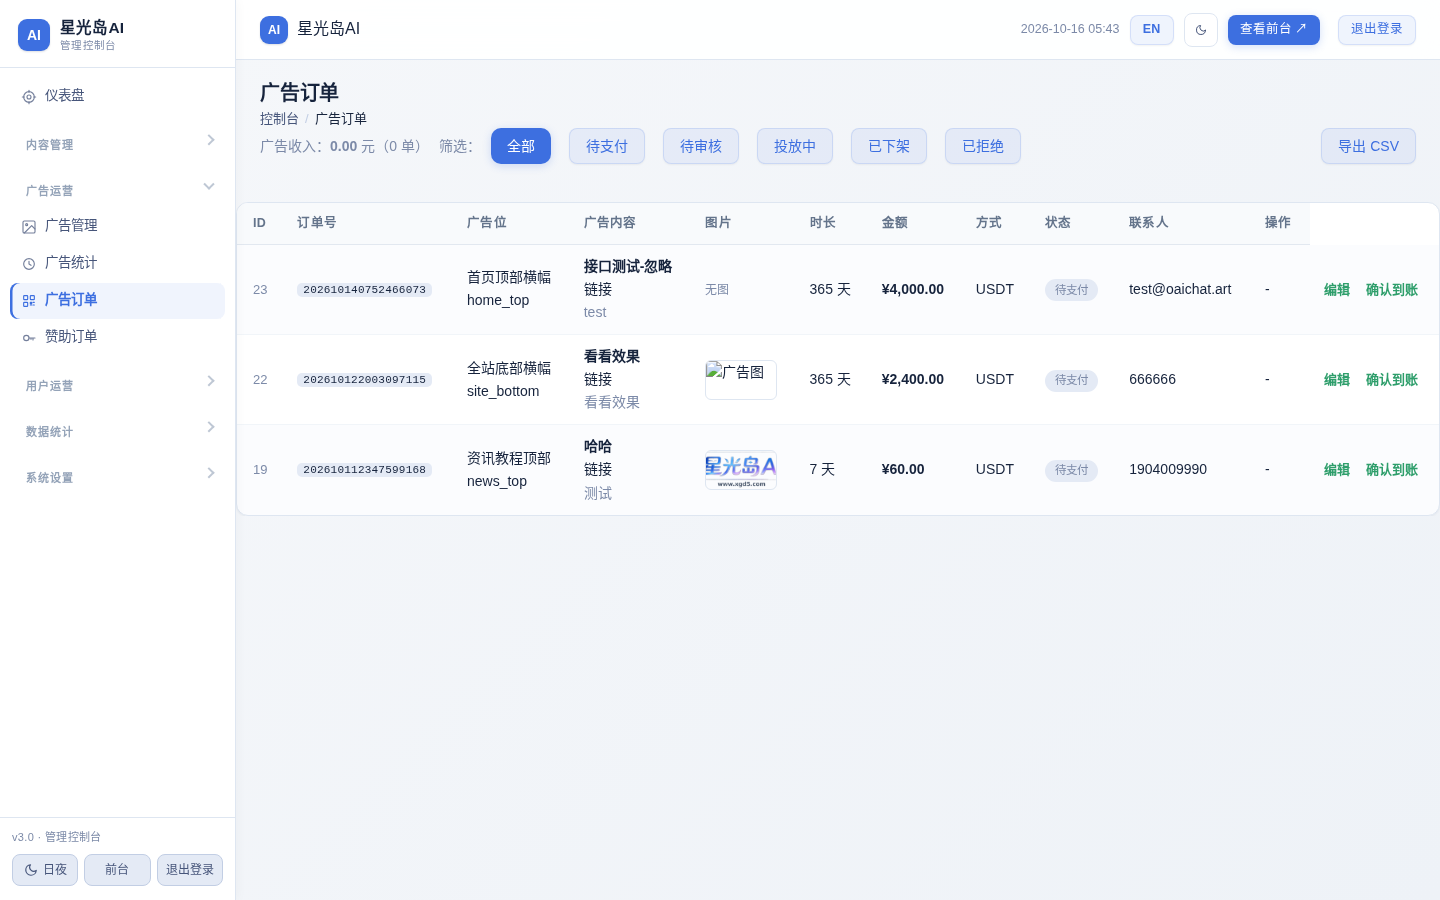Click the header AI logo icon
The height and width of the screenshot is (900, 1440).
(x=274, y=30)
